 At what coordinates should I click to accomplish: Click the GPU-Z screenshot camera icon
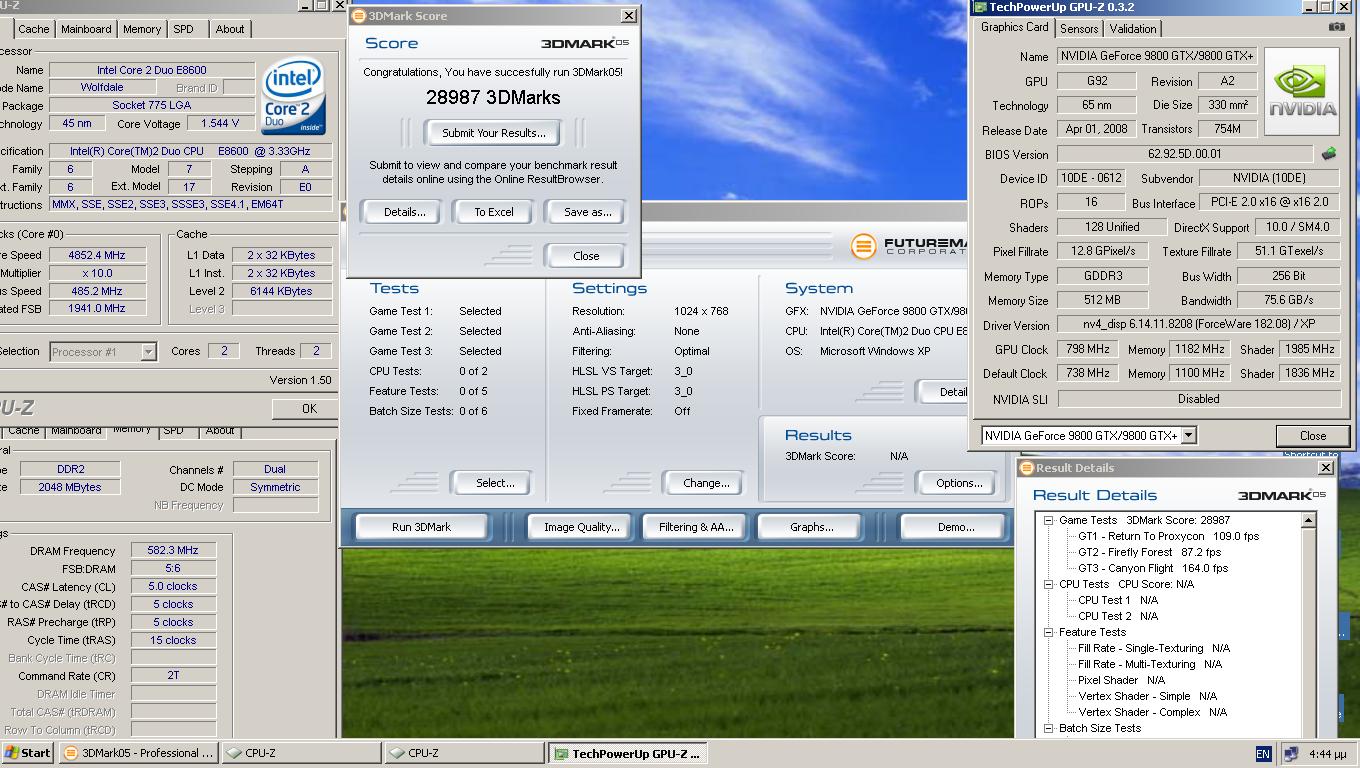coord(1336,28)
